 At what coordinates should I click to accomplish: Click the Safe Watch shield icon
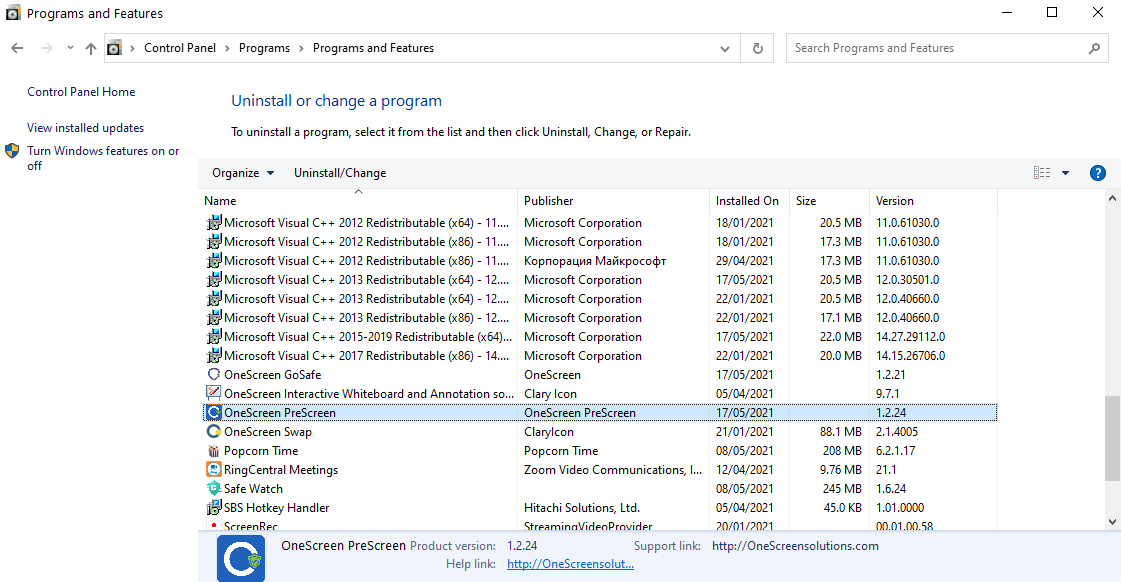213,489
